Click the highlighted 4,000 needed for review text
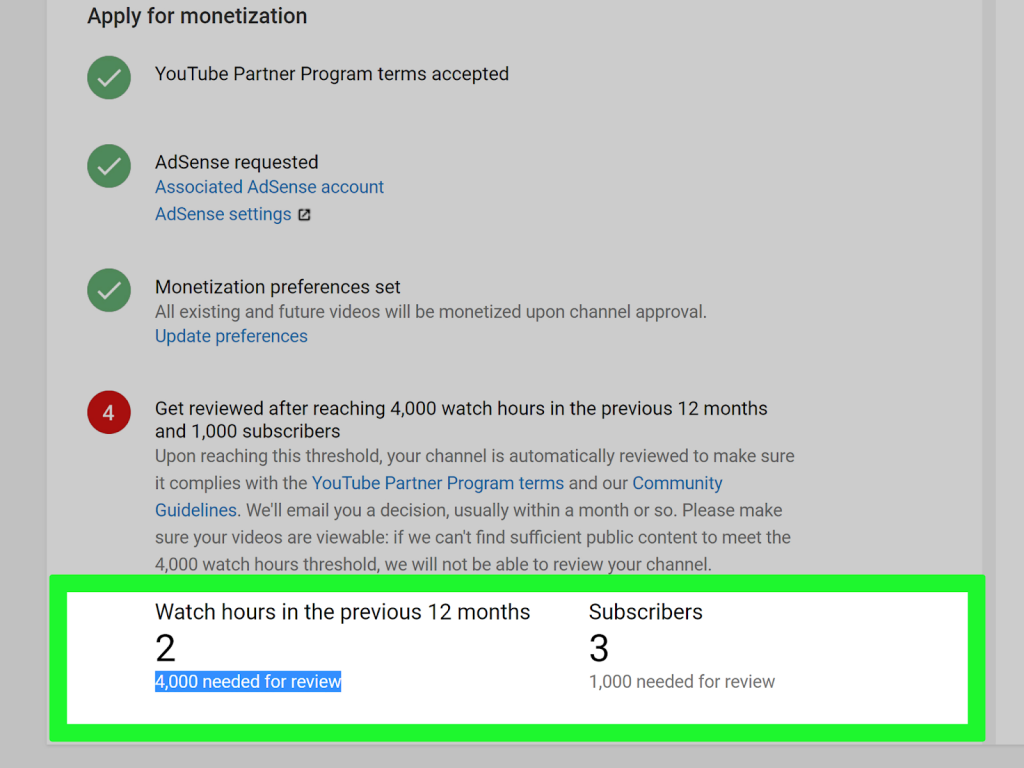This screenshot has height=768, width=1024. click(248, 681)
